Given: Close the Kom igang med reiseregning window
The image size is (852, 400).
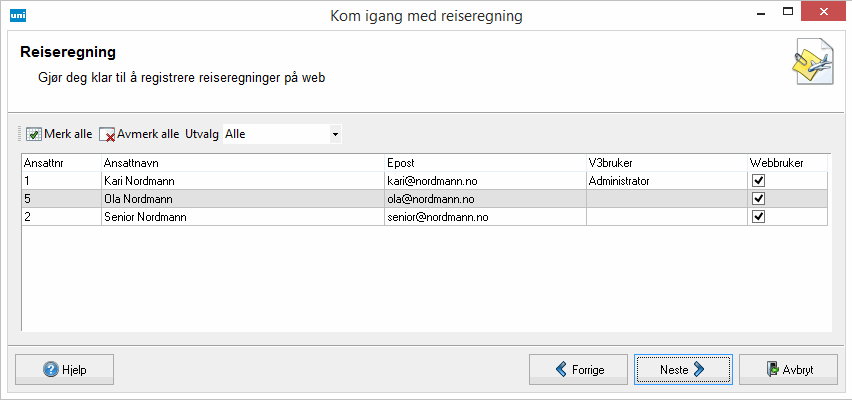Looking at the screenshot, I should point(824,13).
